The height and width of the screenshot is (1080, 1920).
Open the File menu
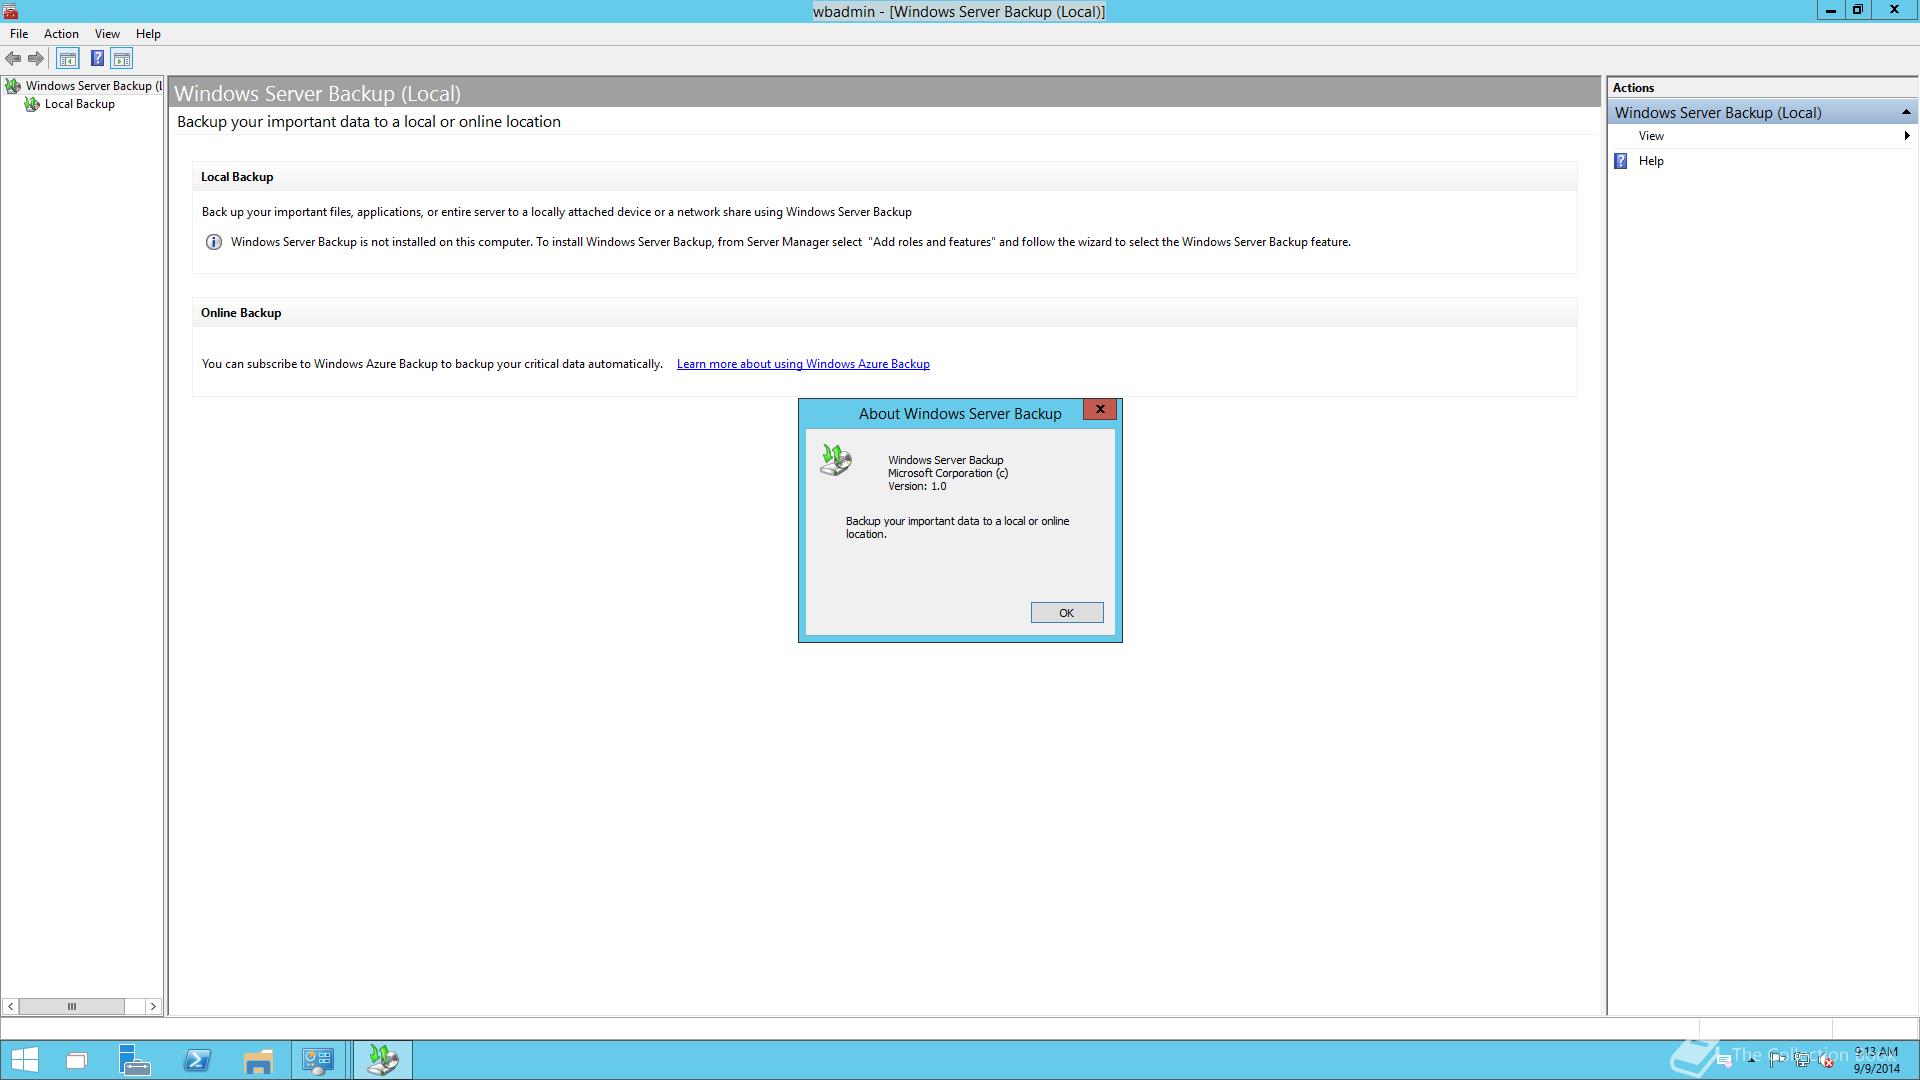pos(19,34)
